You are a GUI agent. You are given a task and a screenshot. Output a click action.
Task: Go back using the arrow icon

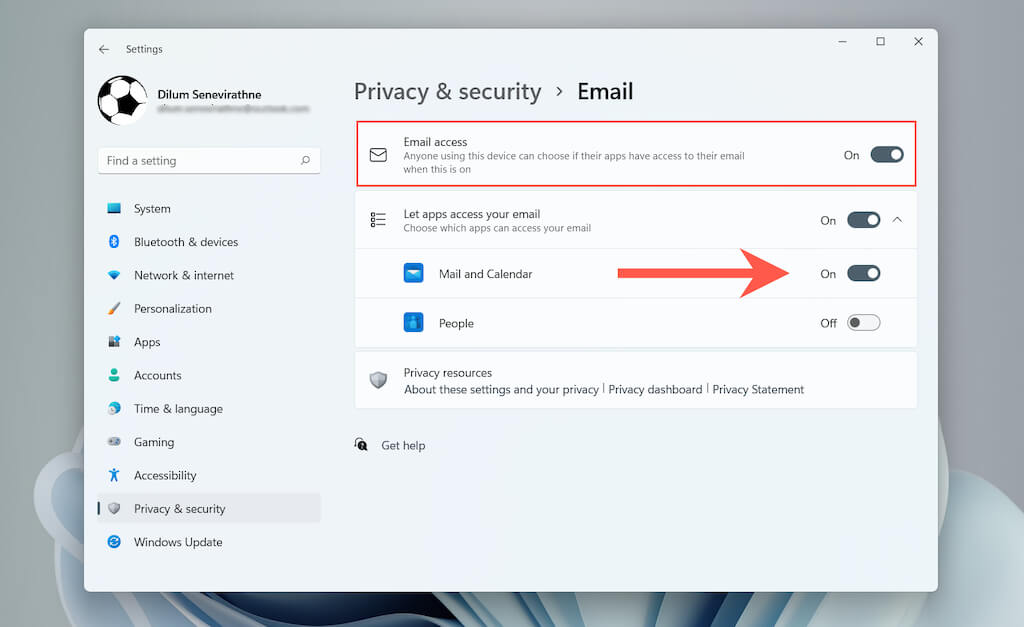coord(104,49)
